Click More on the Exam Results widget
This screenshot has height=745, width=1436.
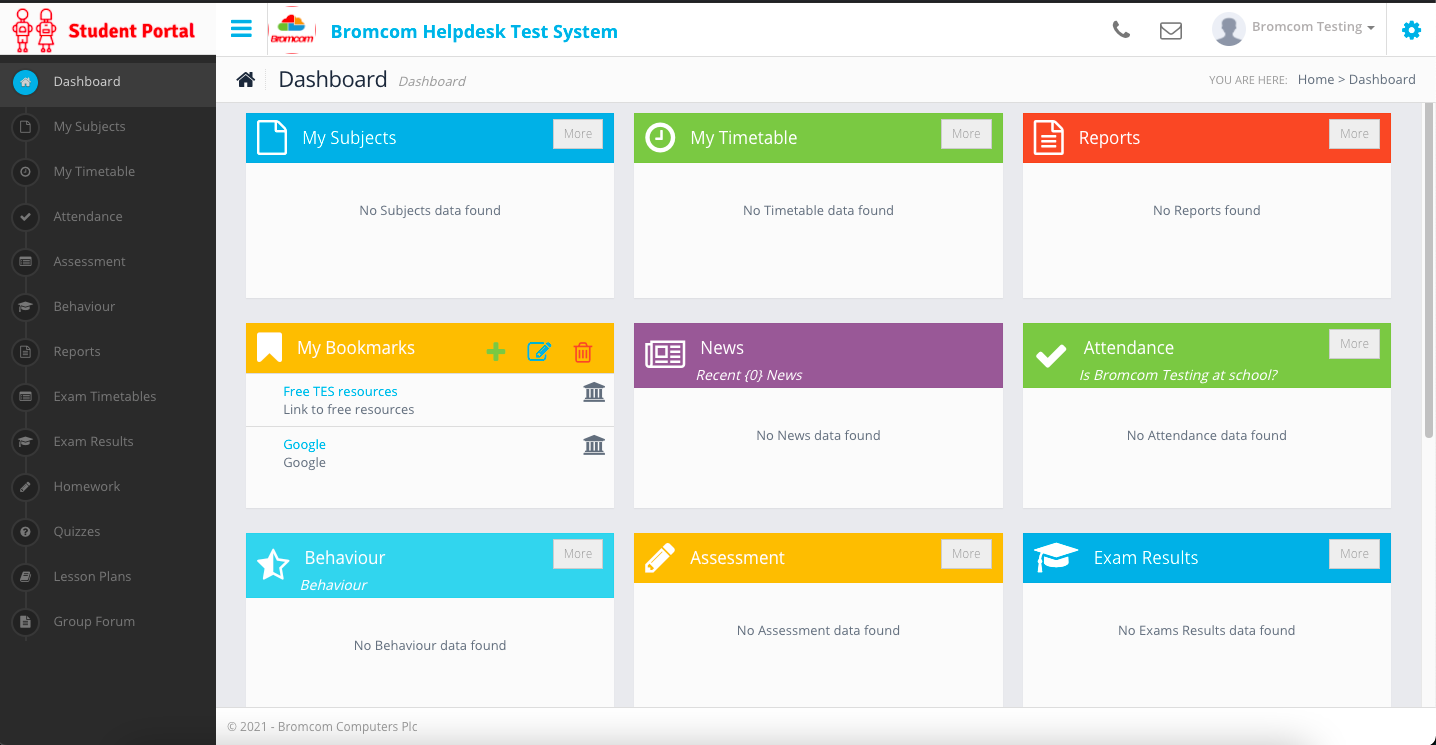(x=1354, y=553)
